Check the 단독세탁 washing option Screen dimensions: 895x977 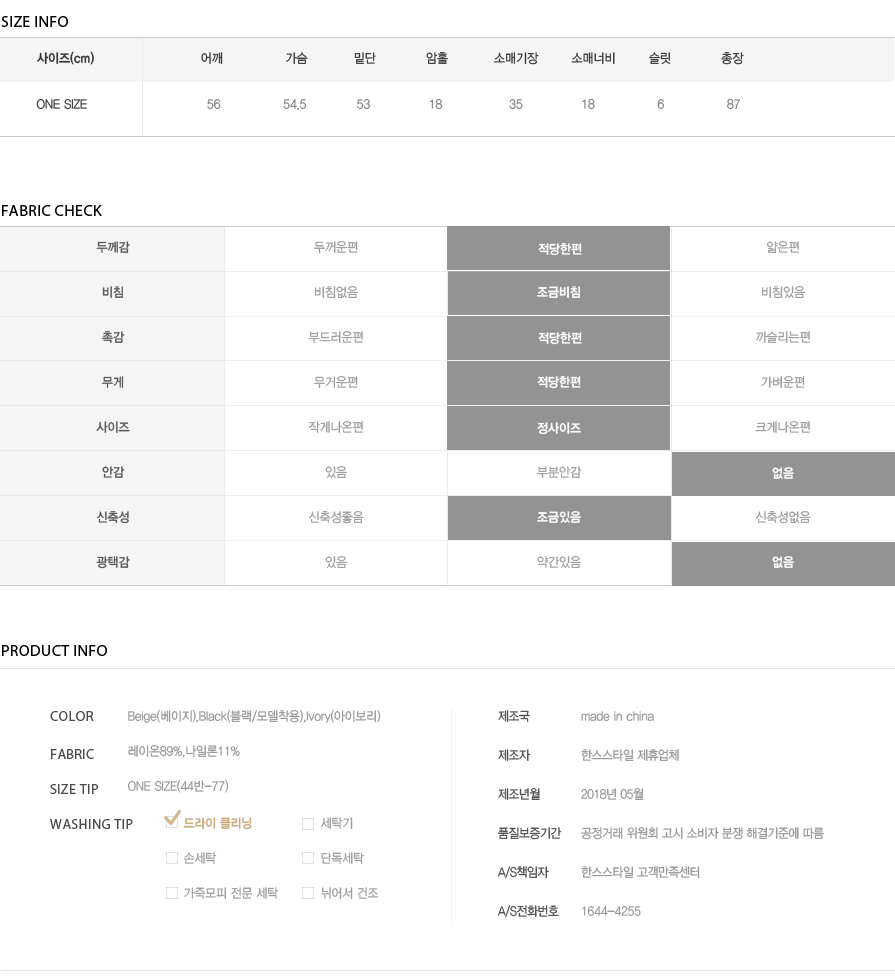308,858
